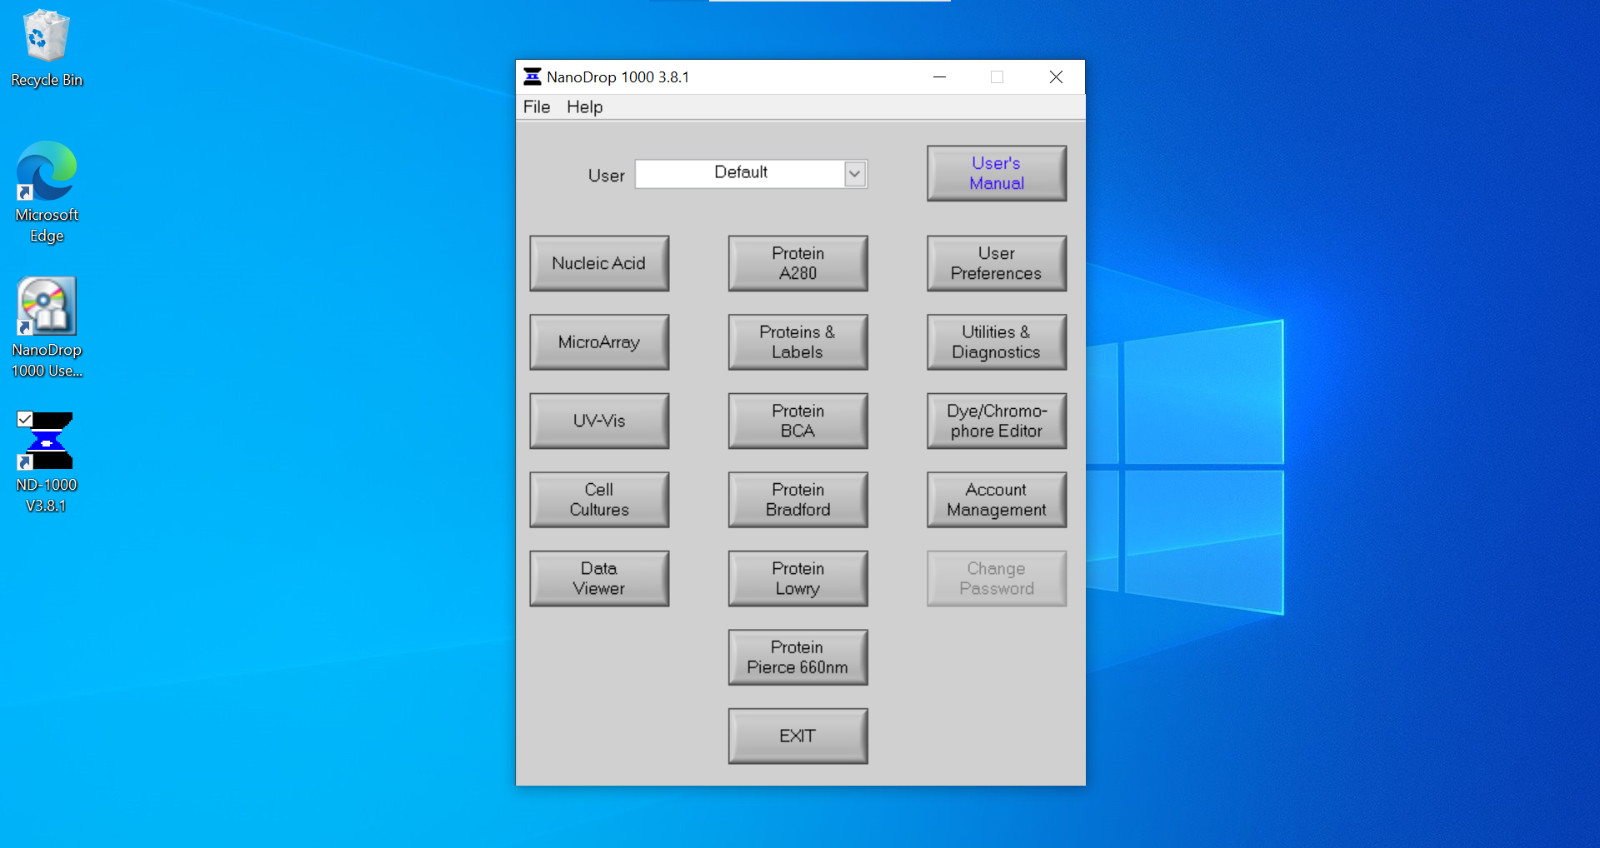Image resolution: width=1600 pixels, height=848 pixels.
Task: Start the UV-Vis module
Action: click(599, 421)
